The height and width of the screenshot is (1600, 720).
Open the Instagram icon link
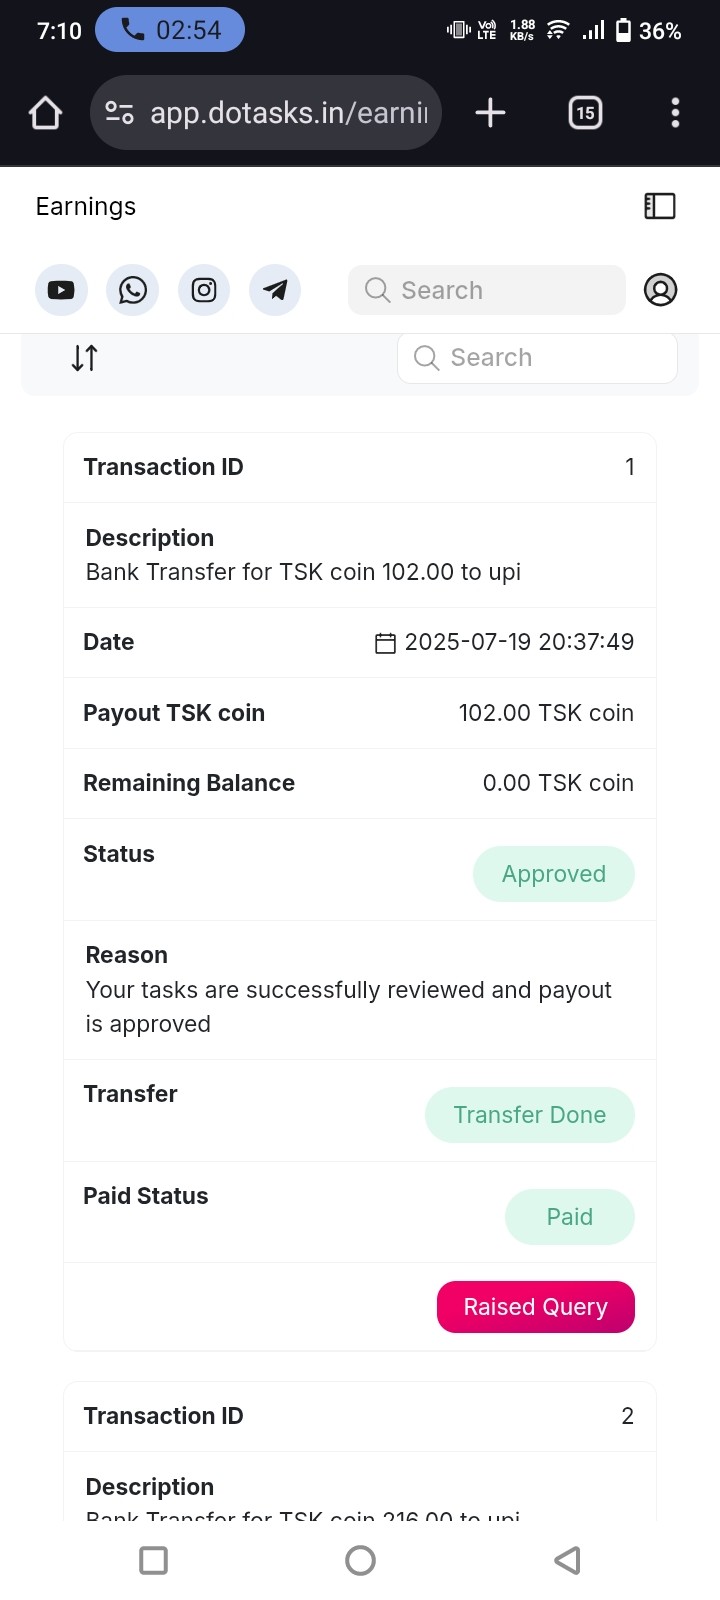tap(204, 290)
